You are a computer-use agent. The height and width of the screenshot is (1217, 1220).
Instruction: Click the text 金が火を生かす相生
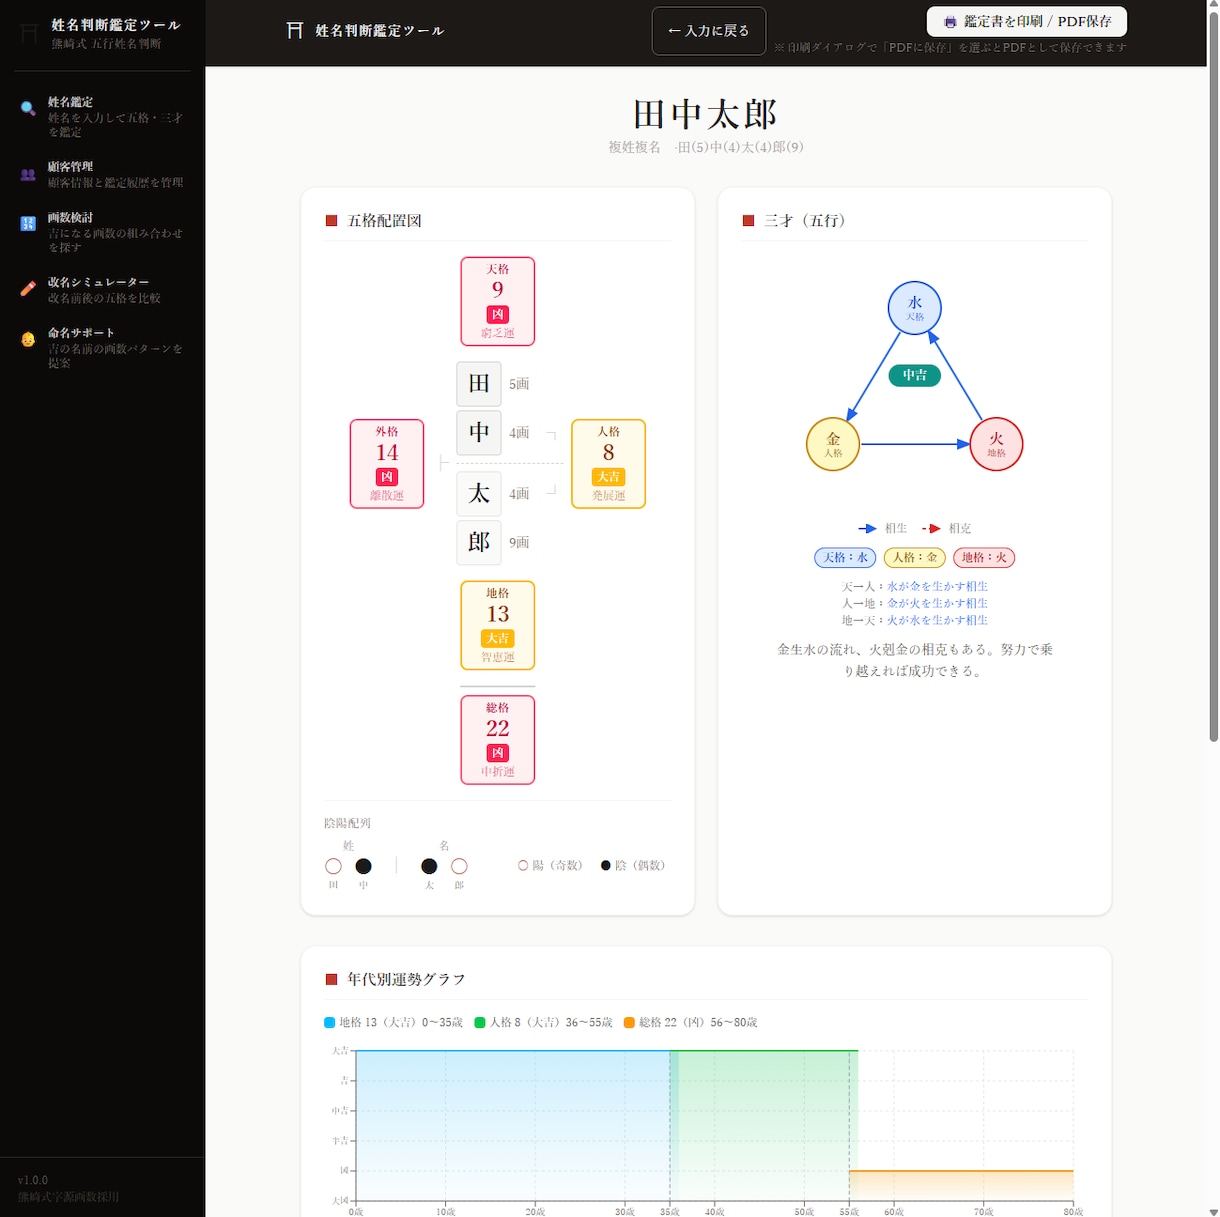tap(937, 604)
